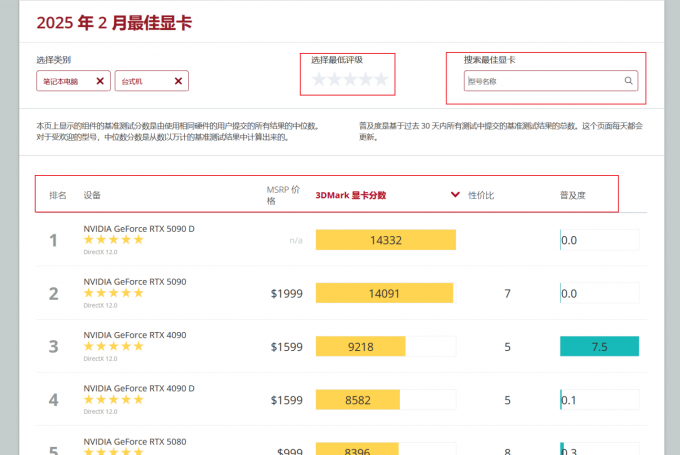The image size is (680, 455).
Task: Set minimum rating to two stars
Action: 334,79
